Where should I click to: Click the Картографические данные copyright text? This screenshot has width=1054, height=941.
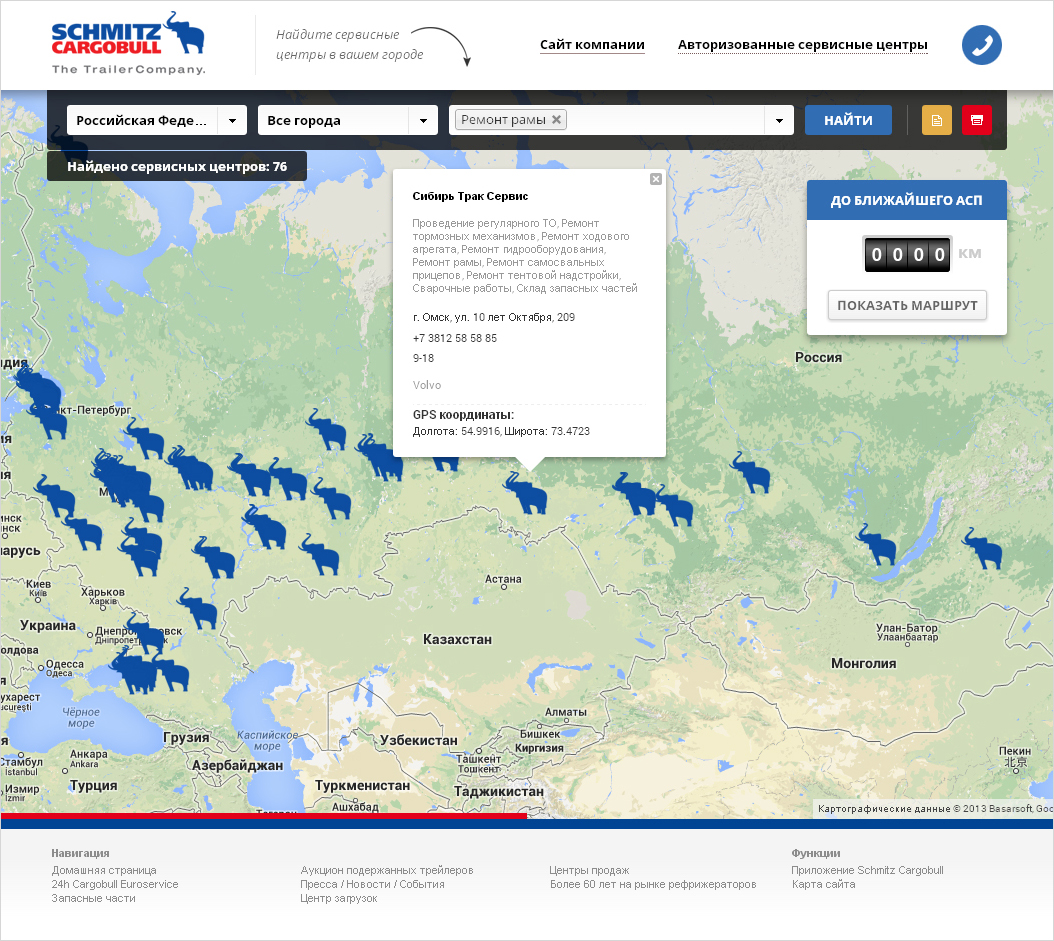pyautogui.click(x=934, y=809)
